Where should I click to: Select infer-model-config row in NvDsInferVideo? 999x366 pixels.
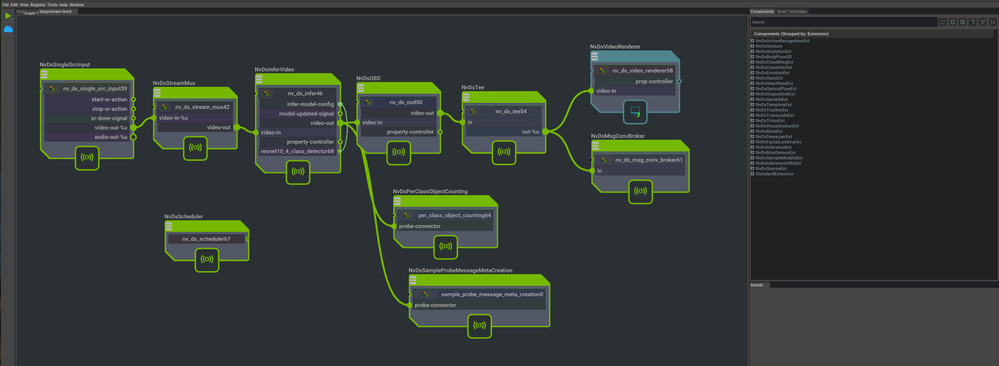point(298,103)
